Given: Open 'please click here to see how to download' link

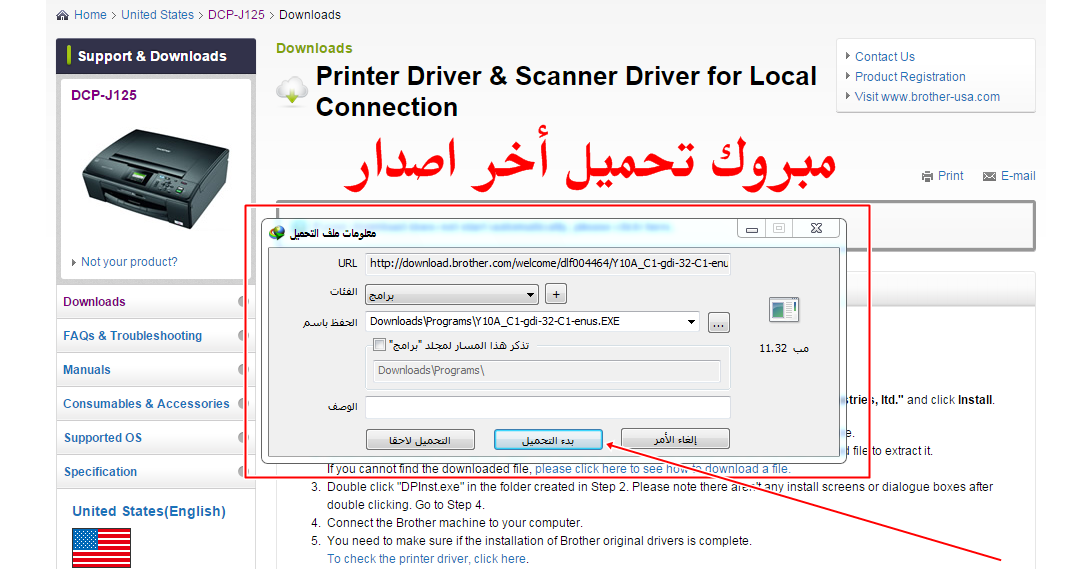Looking at the screenshot, I should [662, 469].
